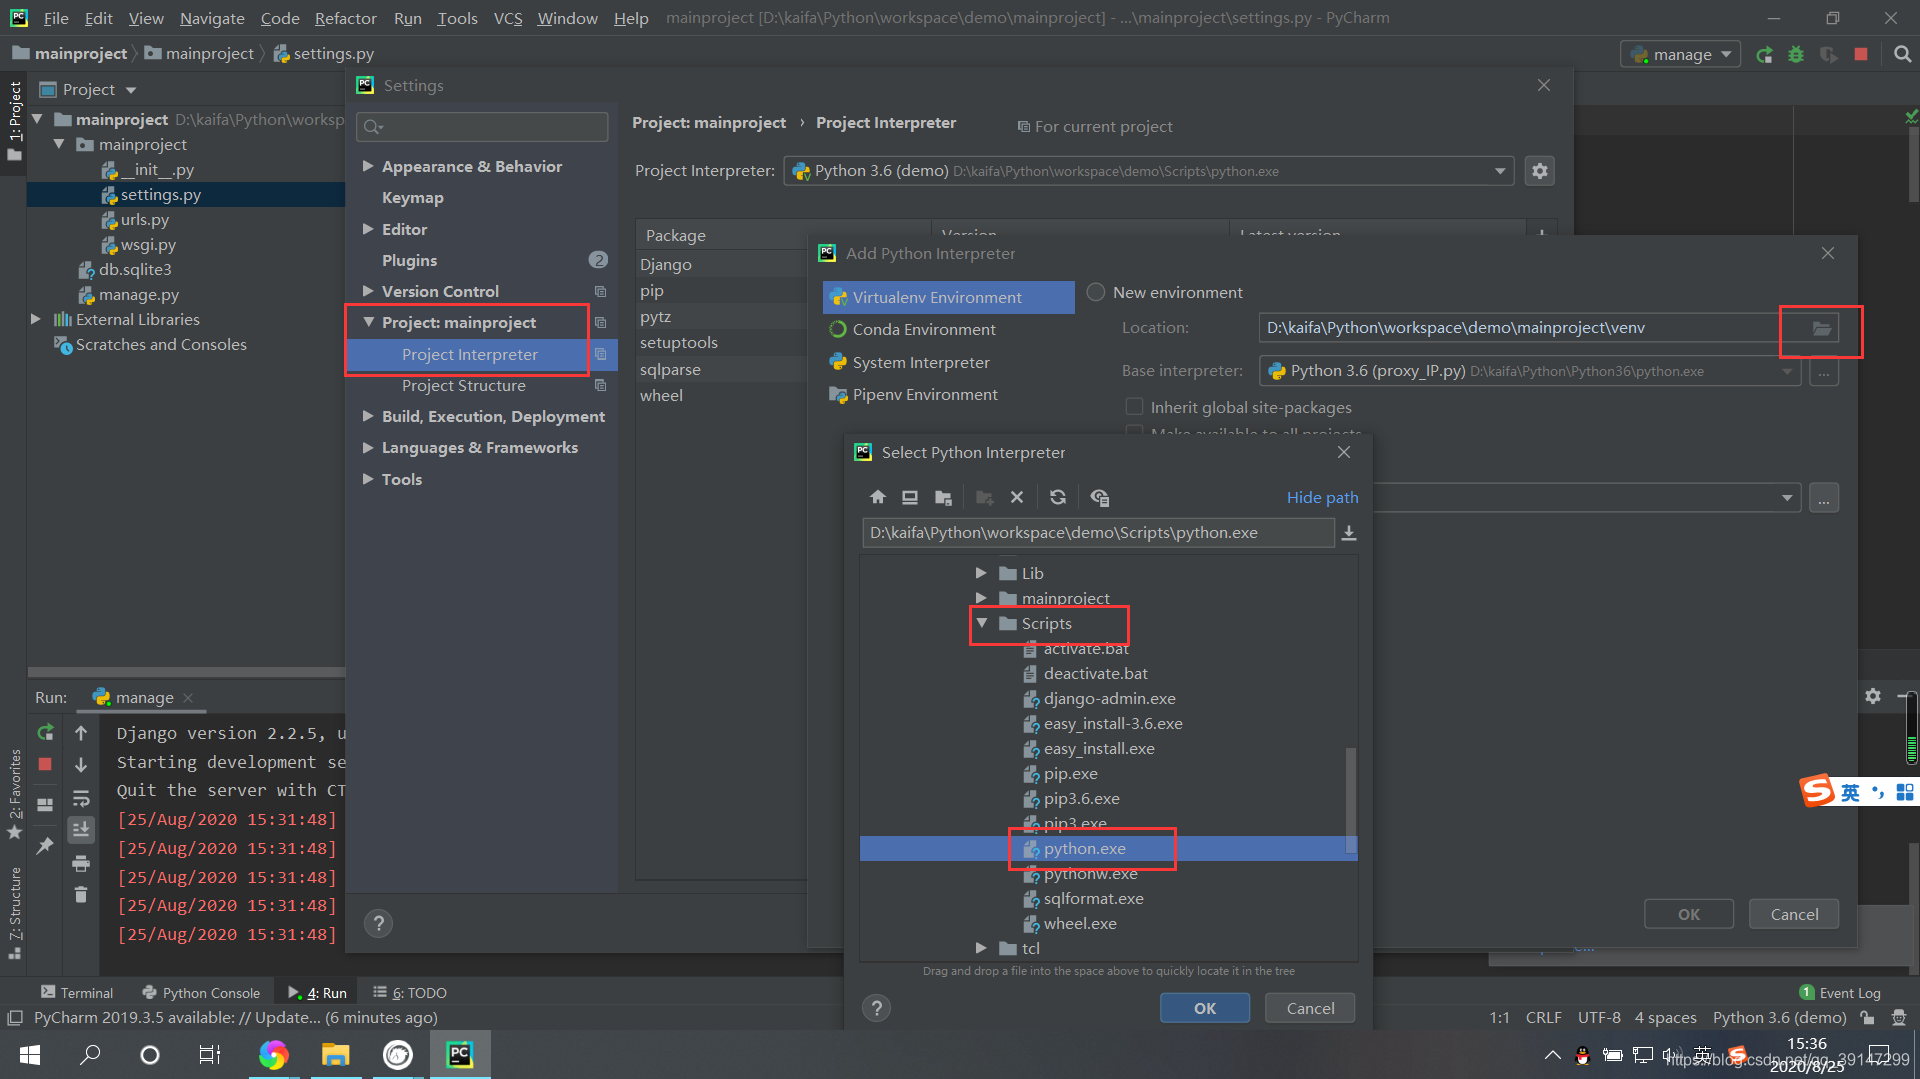Click the path history download-arrow icon

(x=1349, y=533)
